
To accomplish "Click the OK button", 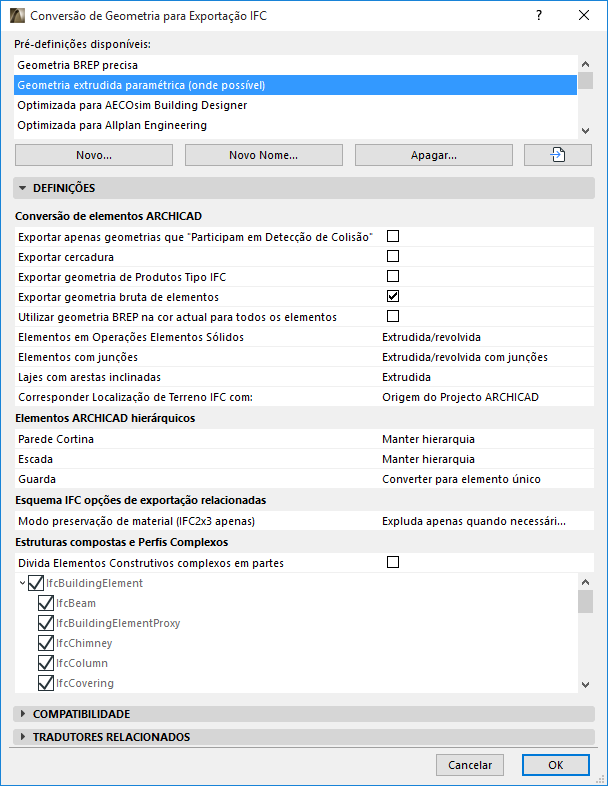I will (555, 764).
